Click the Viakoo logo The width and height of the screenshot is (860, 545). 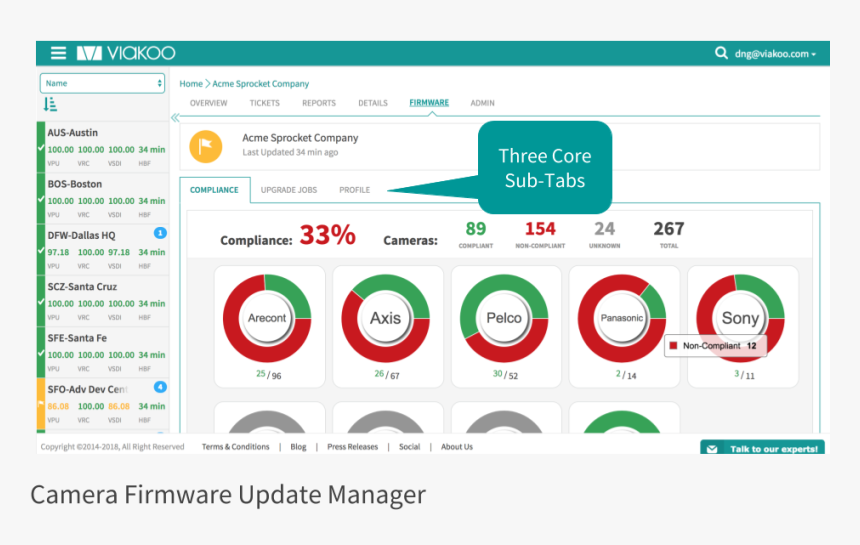(x=126, y=53)
